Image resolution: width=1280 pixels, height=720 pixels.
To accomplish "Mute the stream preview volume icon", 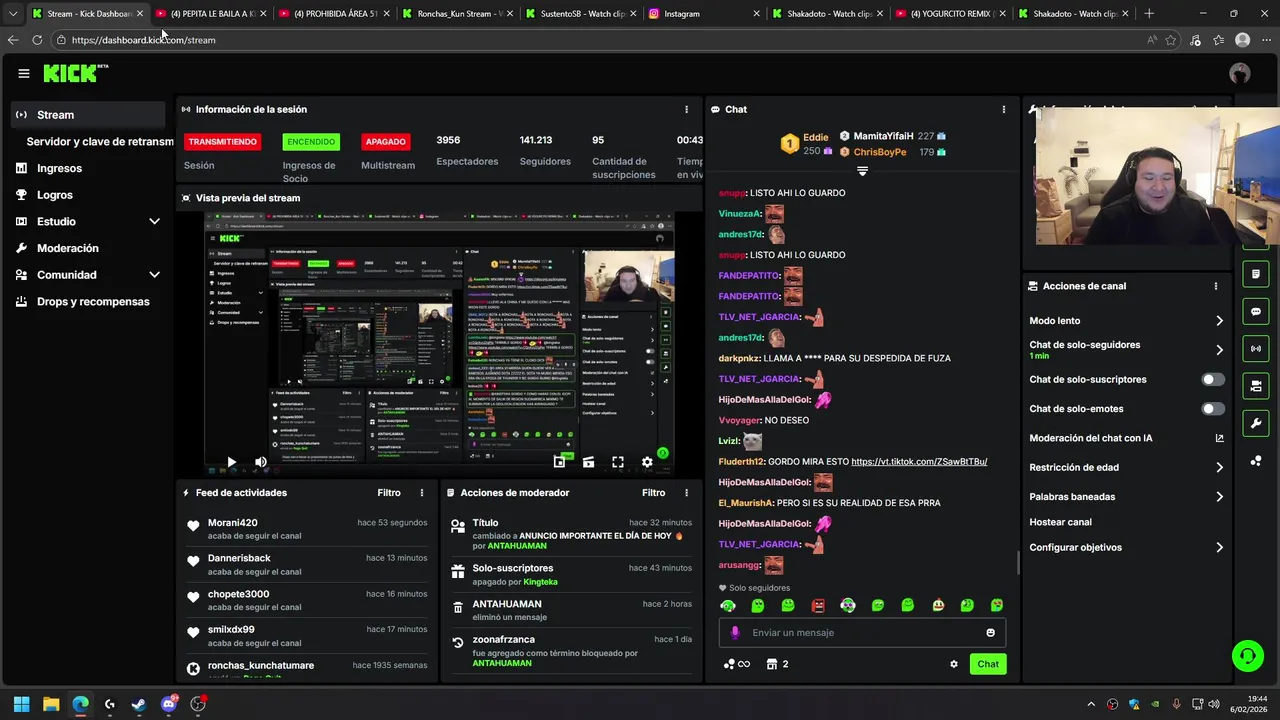I will click(x=261, y=462).
